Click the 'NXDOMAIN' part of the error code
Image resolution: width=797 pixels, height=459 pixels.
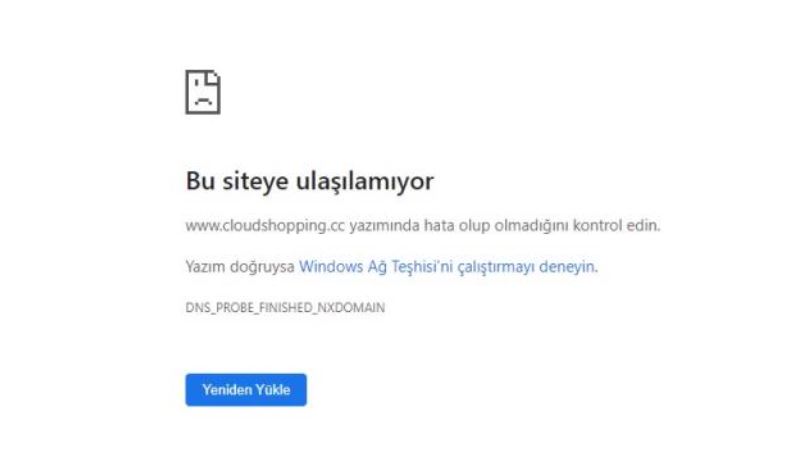point(351,308)
